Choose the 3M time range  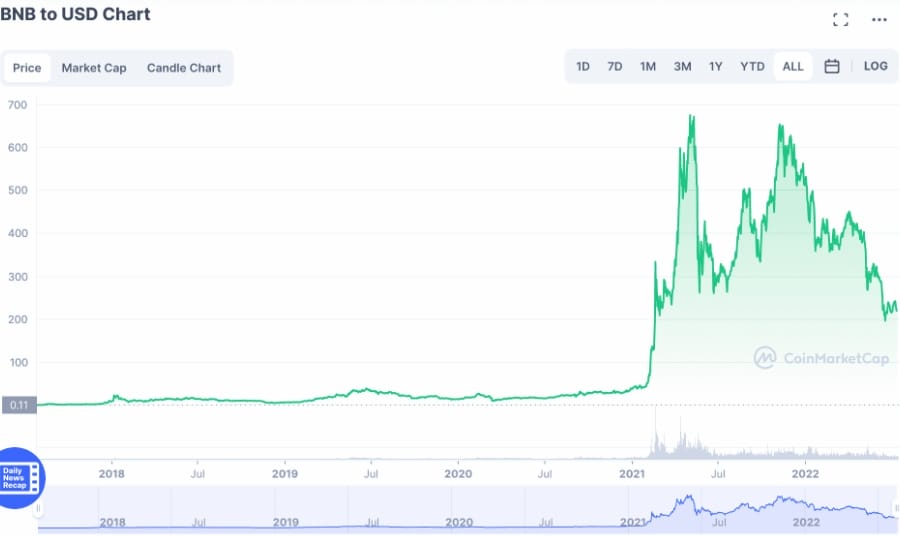tap(682, 67)
